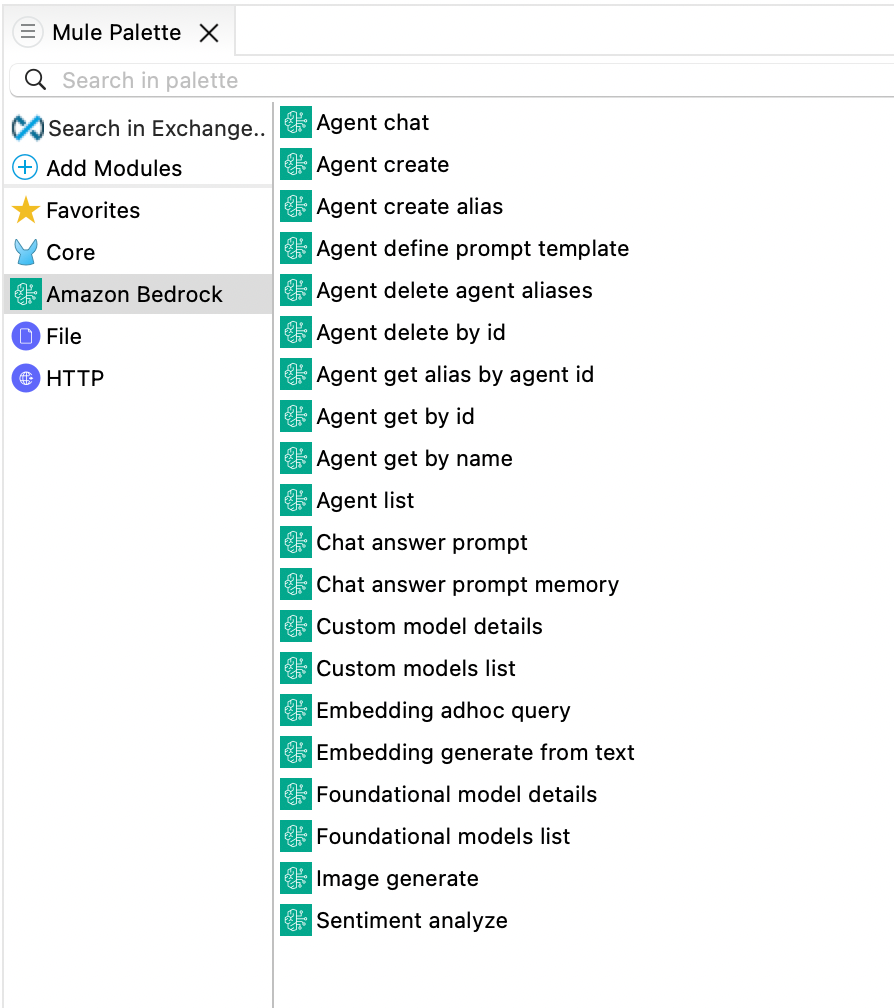894x1008 pixels.
Task: Select Custom model details operation
Action: coord(429,626)
